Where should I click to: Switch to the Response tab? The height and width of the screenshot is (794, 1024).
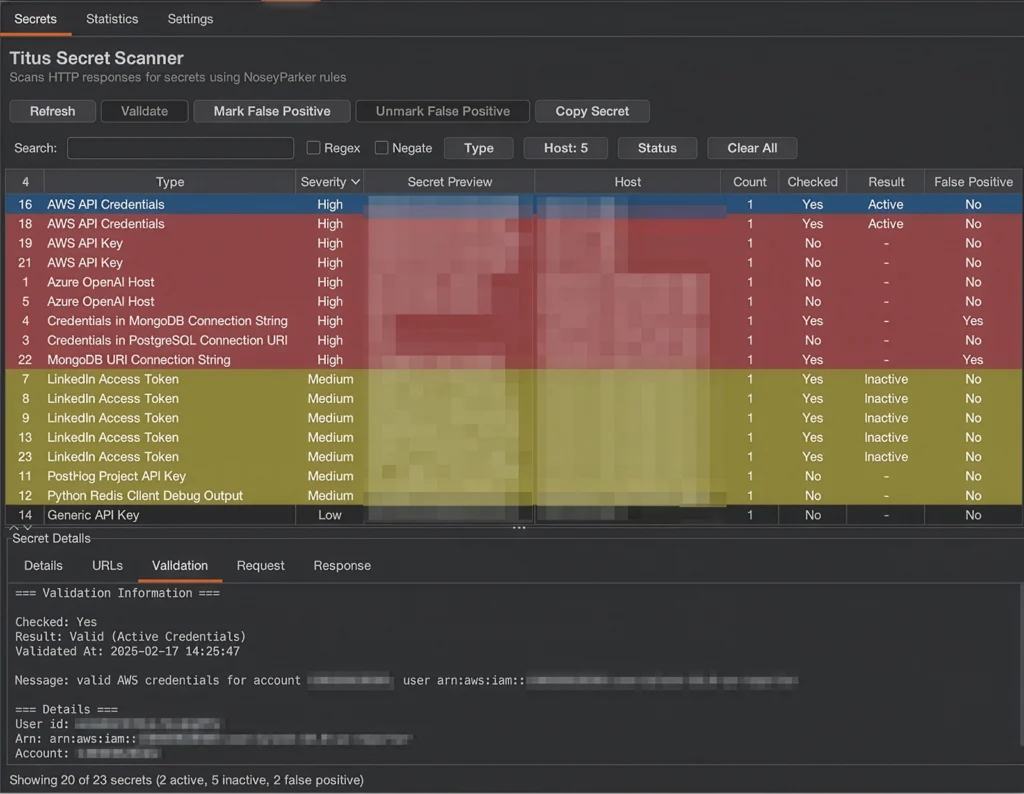341,565
